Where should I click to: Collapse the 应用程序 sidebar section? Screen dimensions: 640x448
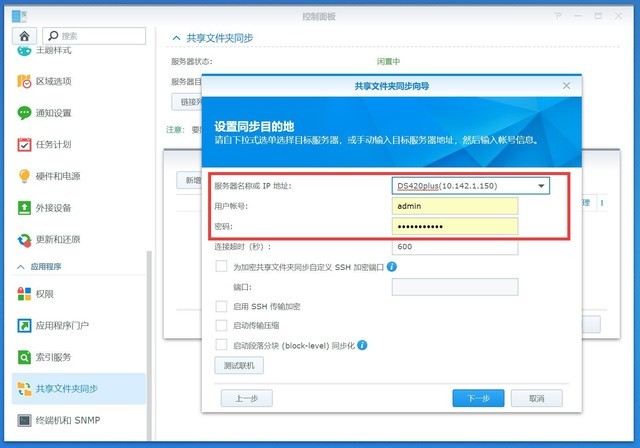(20, 267)
